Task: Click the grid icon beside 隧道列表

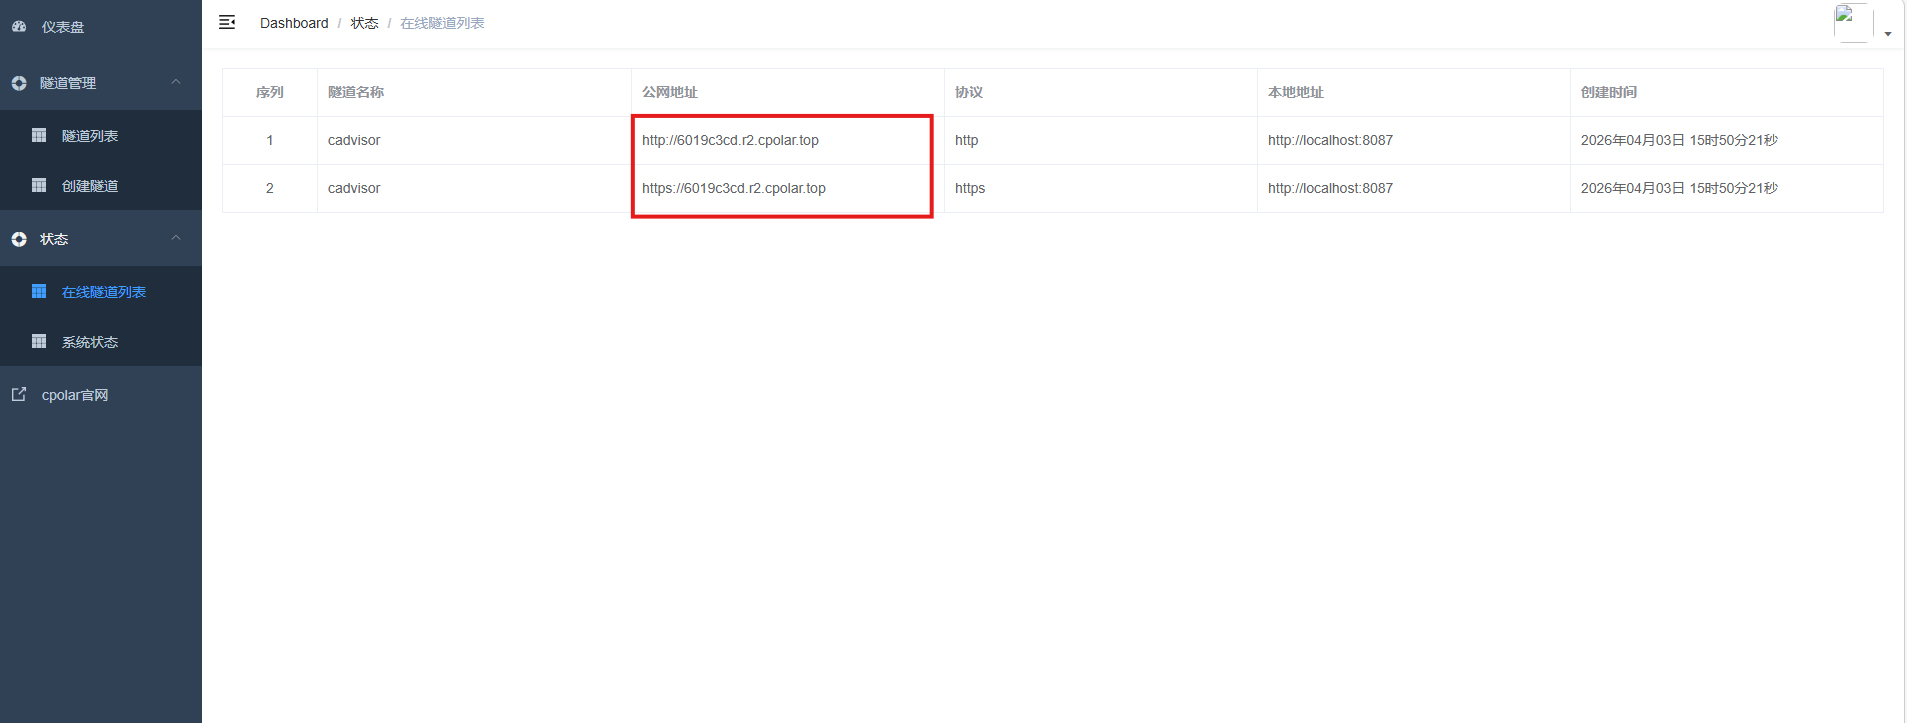Action: (x=39, y=135)
